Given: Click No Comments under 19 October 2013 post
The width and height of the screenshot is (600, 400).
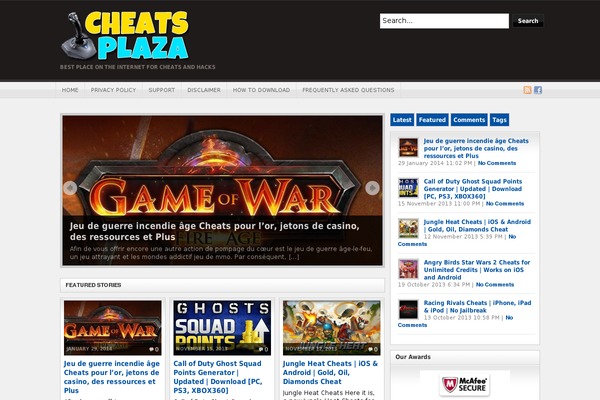Looking at the screenshot, I should 495,285.
